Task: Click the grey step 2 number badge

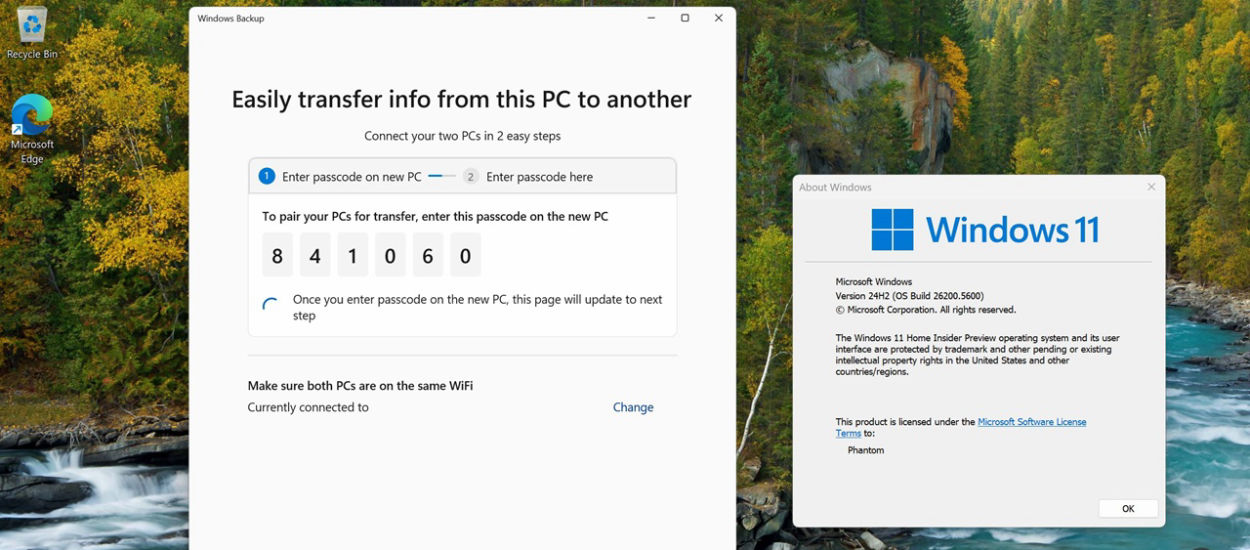Action: (x=470, y=176)
